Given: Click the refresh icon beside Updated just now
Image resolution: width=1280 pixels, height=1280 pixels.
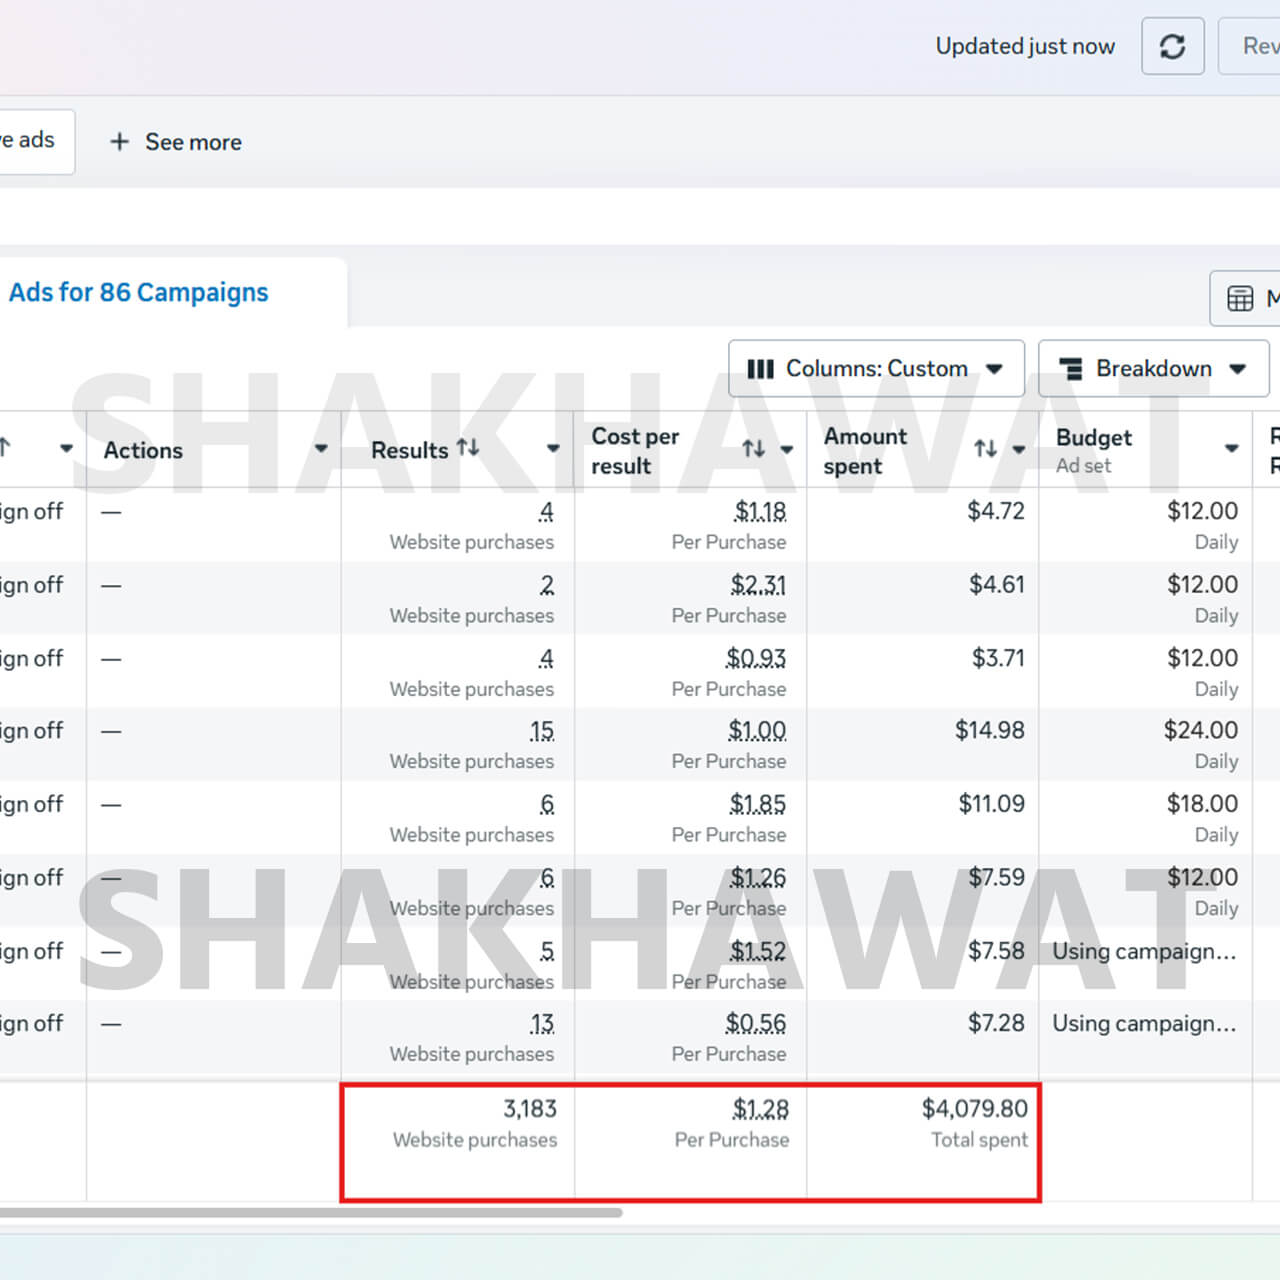Looking at the screenshot, I should (x=1172, y=46).
